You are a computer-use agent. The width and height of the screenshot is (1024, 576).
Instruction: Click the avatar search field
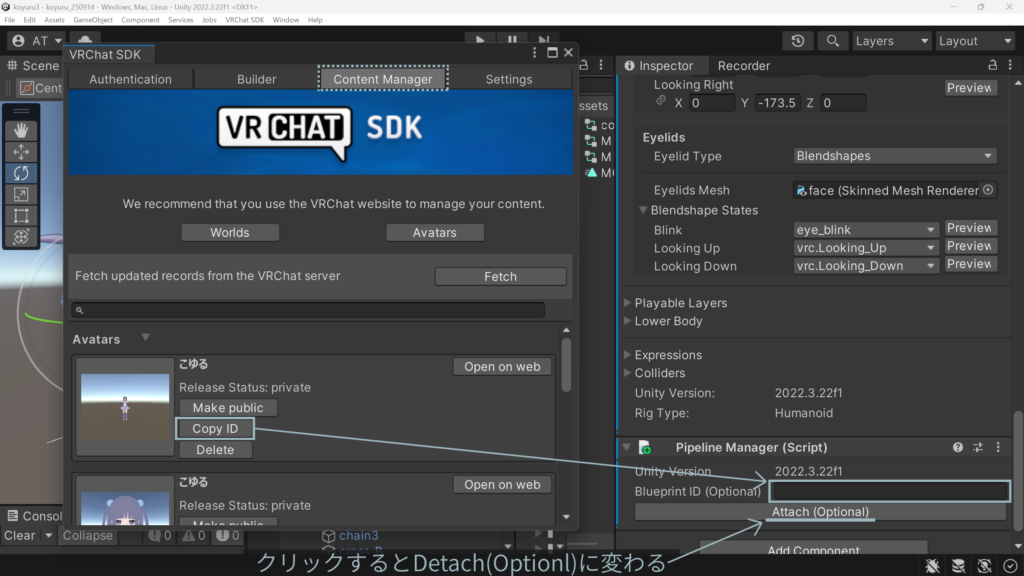tap(308, 310)
